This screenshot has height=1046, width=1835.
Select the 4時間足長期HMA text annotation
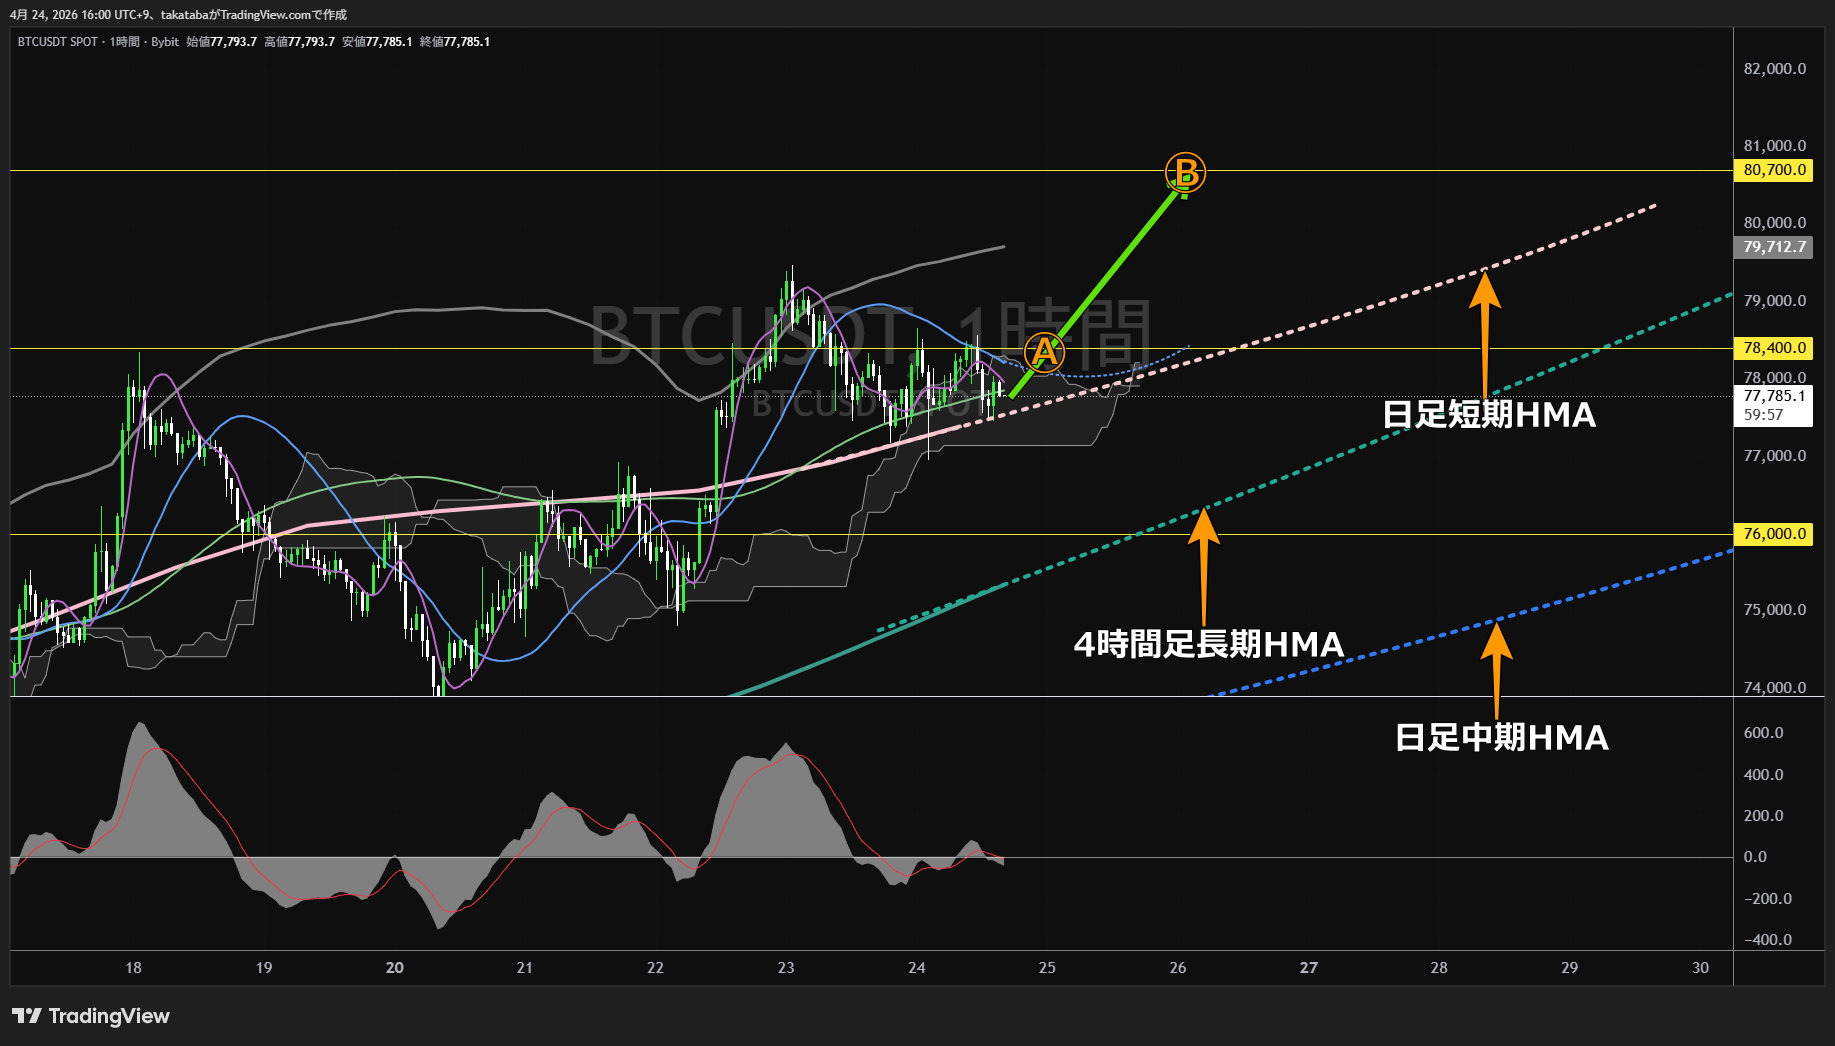(1209, 644)
